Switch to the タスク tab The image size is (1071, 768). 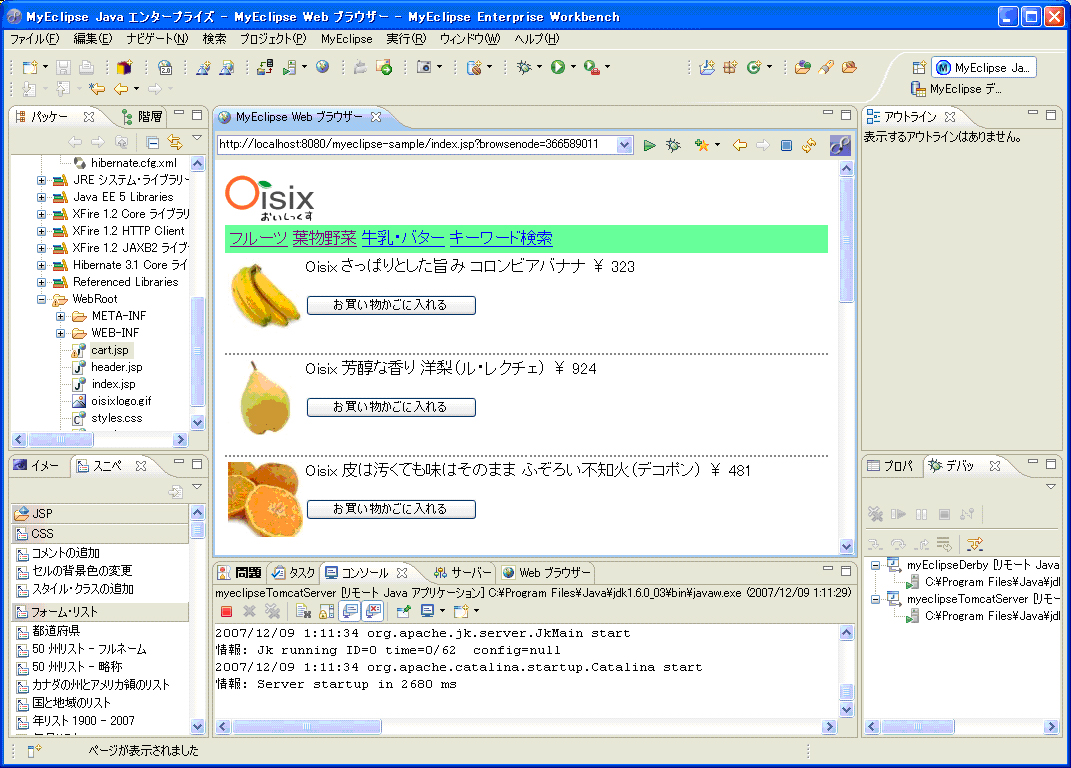294,573
